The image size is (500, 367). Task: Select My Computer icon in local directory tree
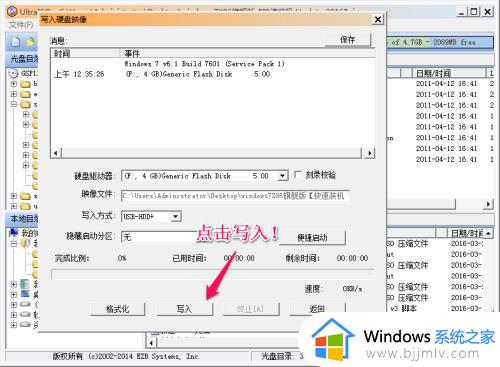(x=14, y=232)
